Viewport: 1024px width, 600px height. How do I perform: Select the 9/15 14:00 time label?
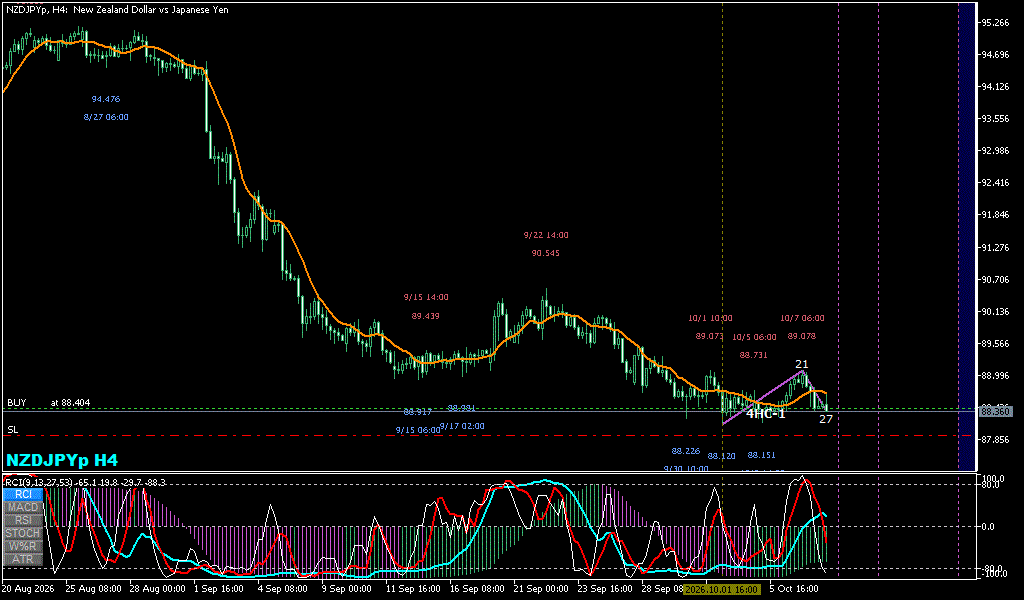coord(426,297)
